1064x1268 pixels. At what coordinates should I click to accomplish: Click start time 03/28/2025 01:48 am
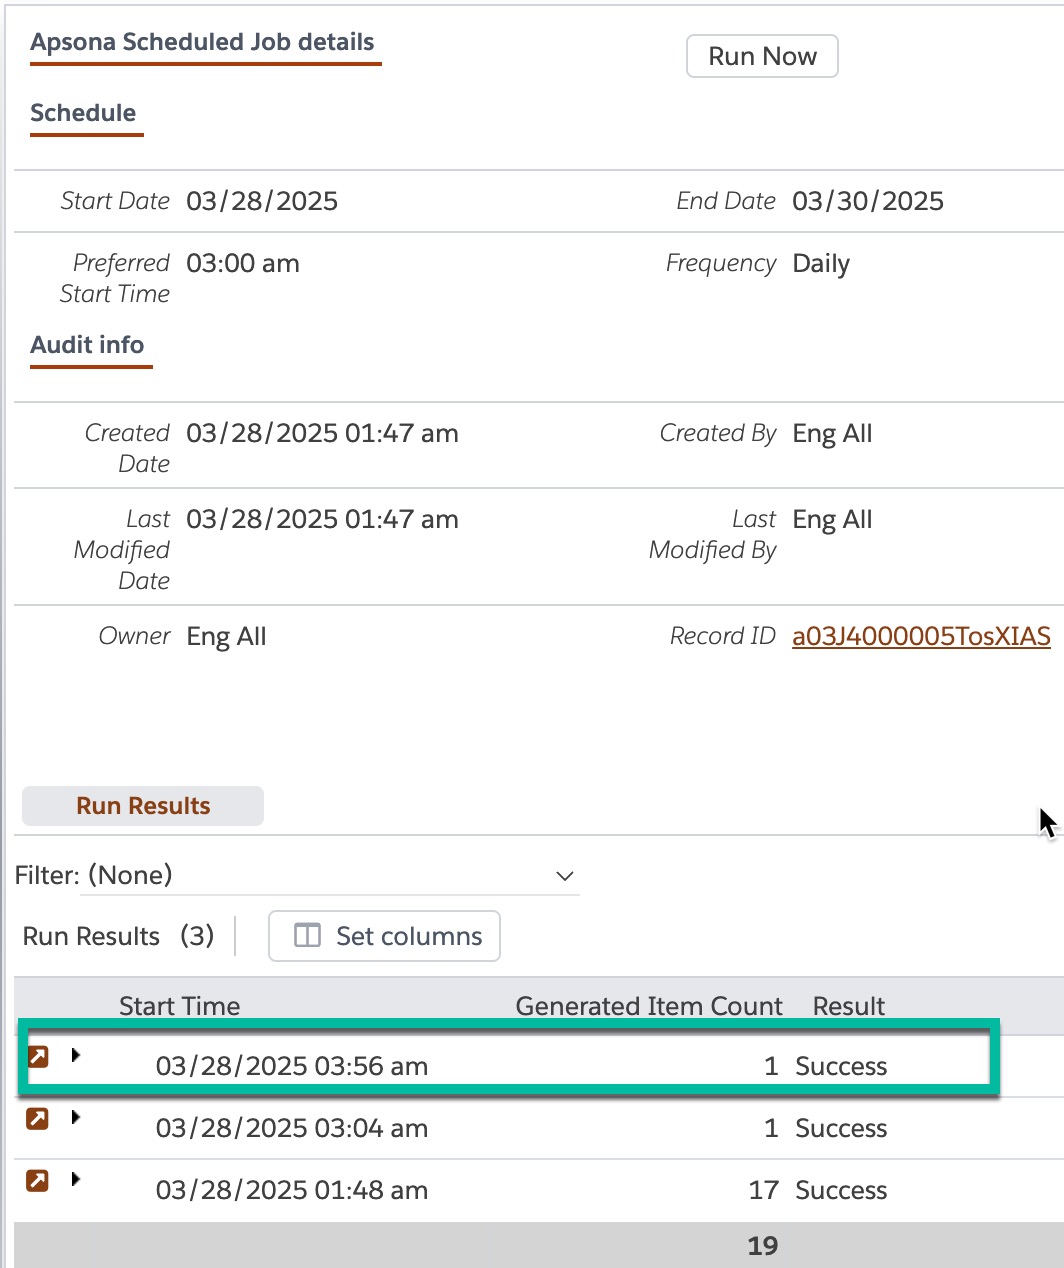[292, 1190]
